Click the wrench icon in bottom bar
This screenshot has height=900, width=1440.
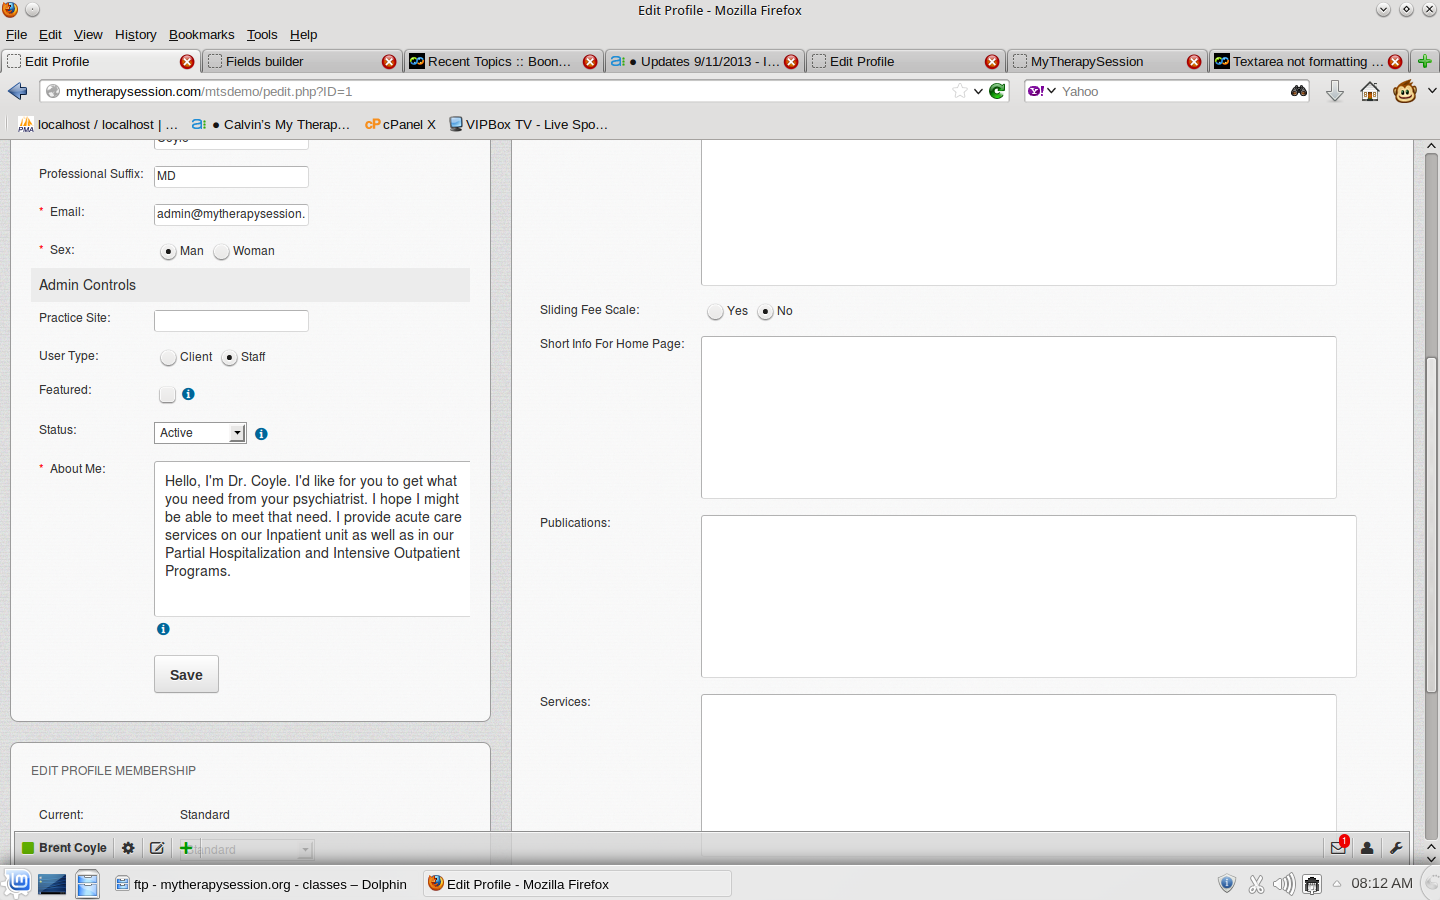1396,848
